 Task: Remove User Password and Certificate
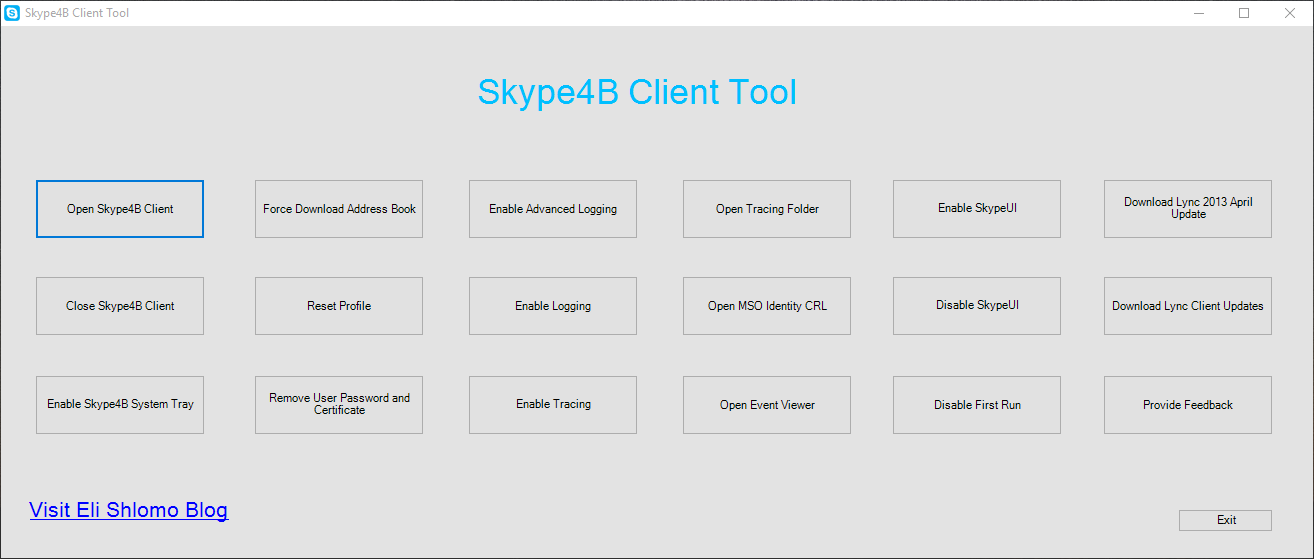pos(339,405)
